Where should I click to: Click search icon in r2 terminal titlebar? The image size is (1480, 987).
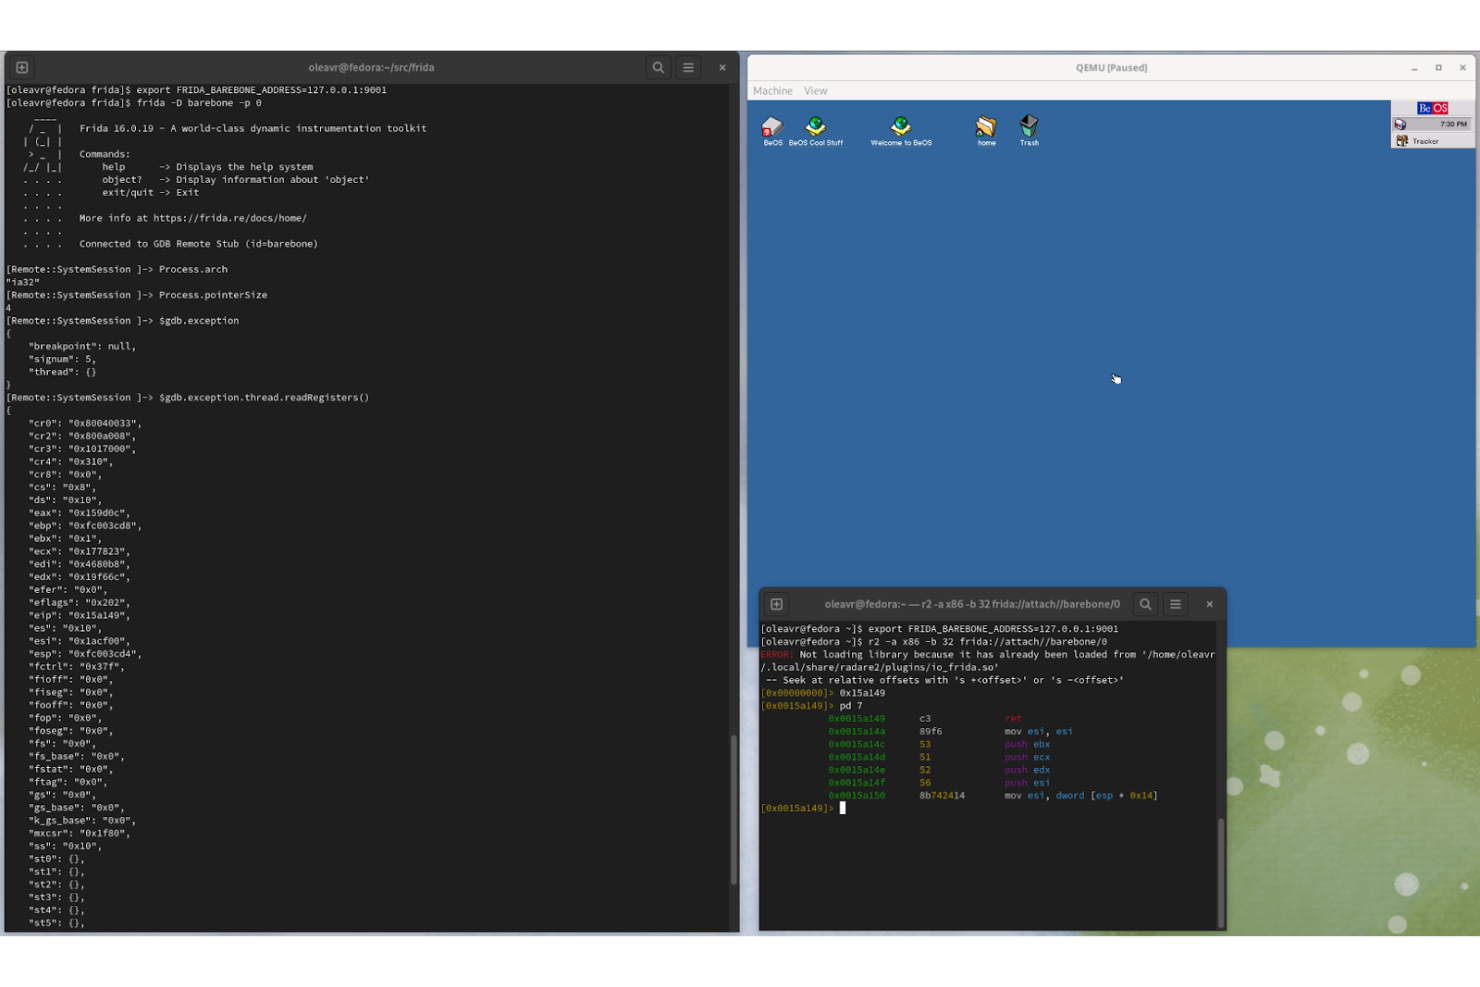click(x=1146, y=604)
